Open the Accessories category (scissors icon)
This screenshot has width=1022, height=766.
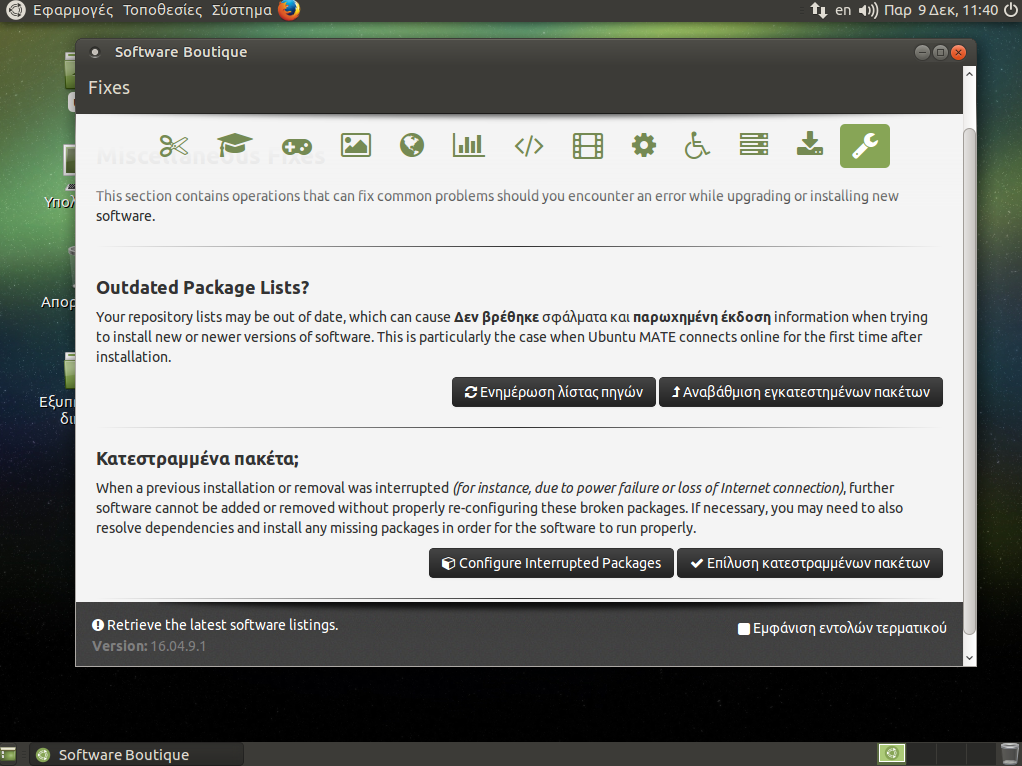pyautogui.click(x=174, y=146)
